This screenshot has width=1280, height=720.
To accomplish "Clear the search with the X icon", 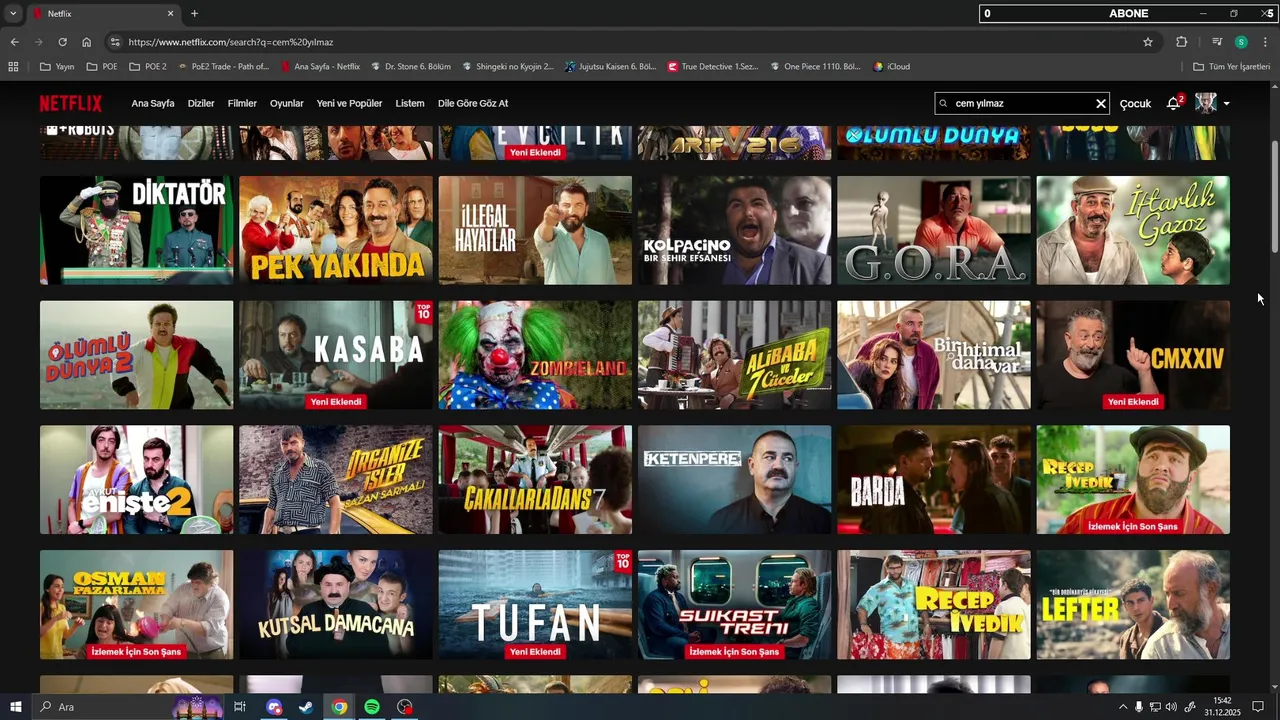I will (x=1101, y=104).
